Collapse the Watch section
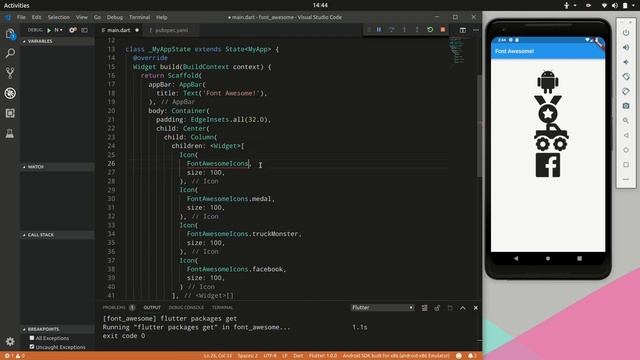The width and height of the screenshot is (640, 360). (x=57, y=167)
